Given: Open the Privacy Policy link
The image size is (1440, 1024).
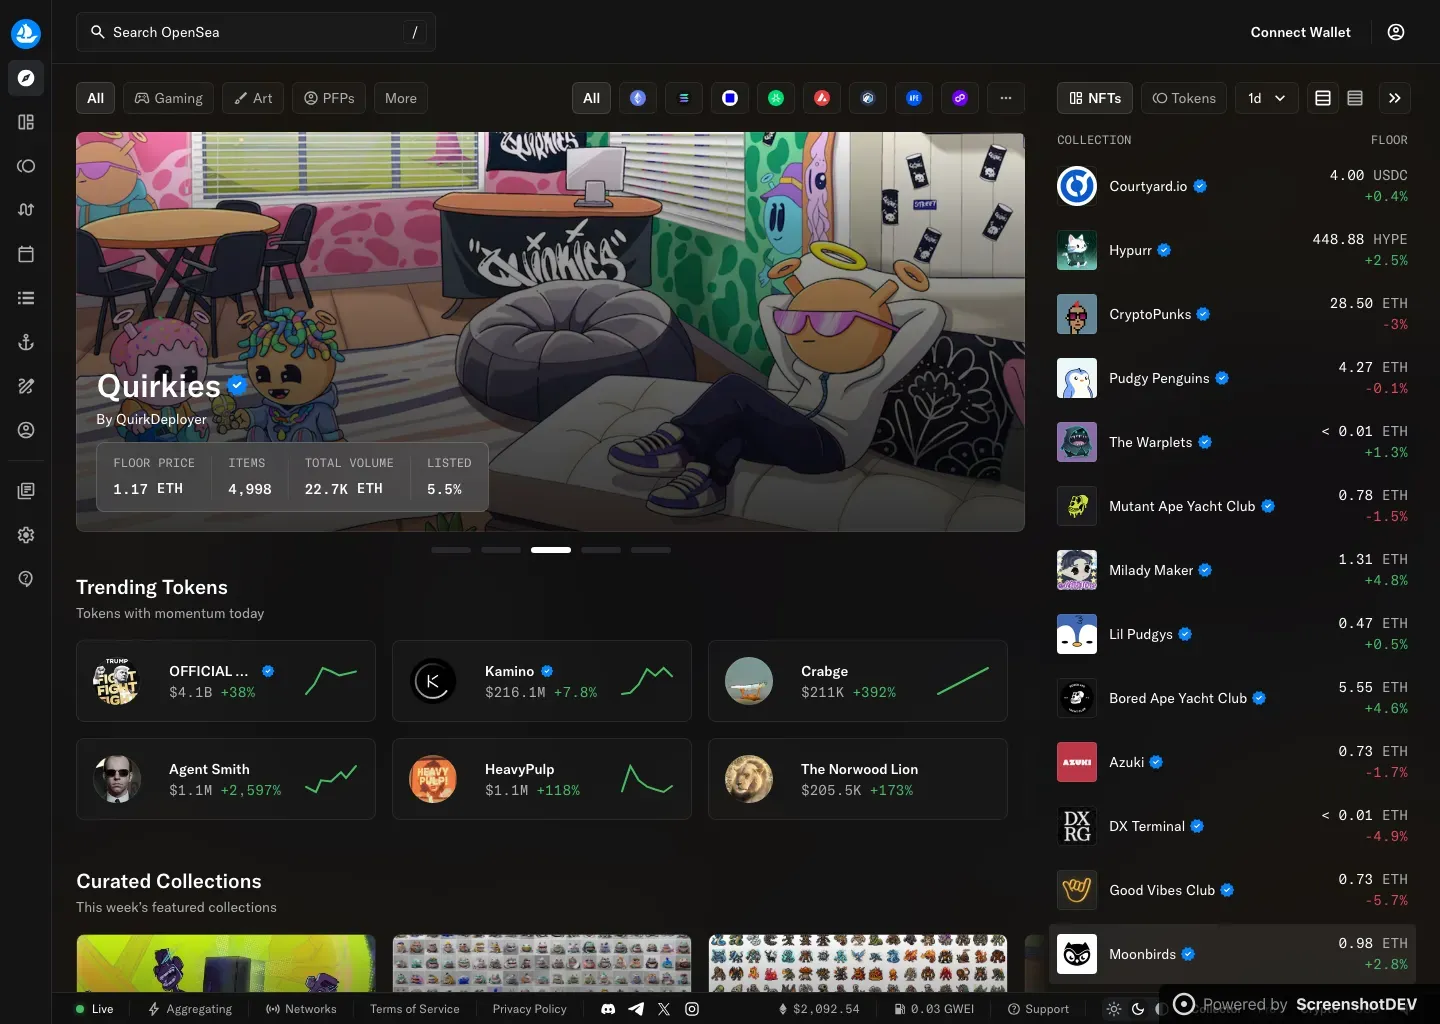Looking at the screenshot, I should click(x=529, y=1009).
